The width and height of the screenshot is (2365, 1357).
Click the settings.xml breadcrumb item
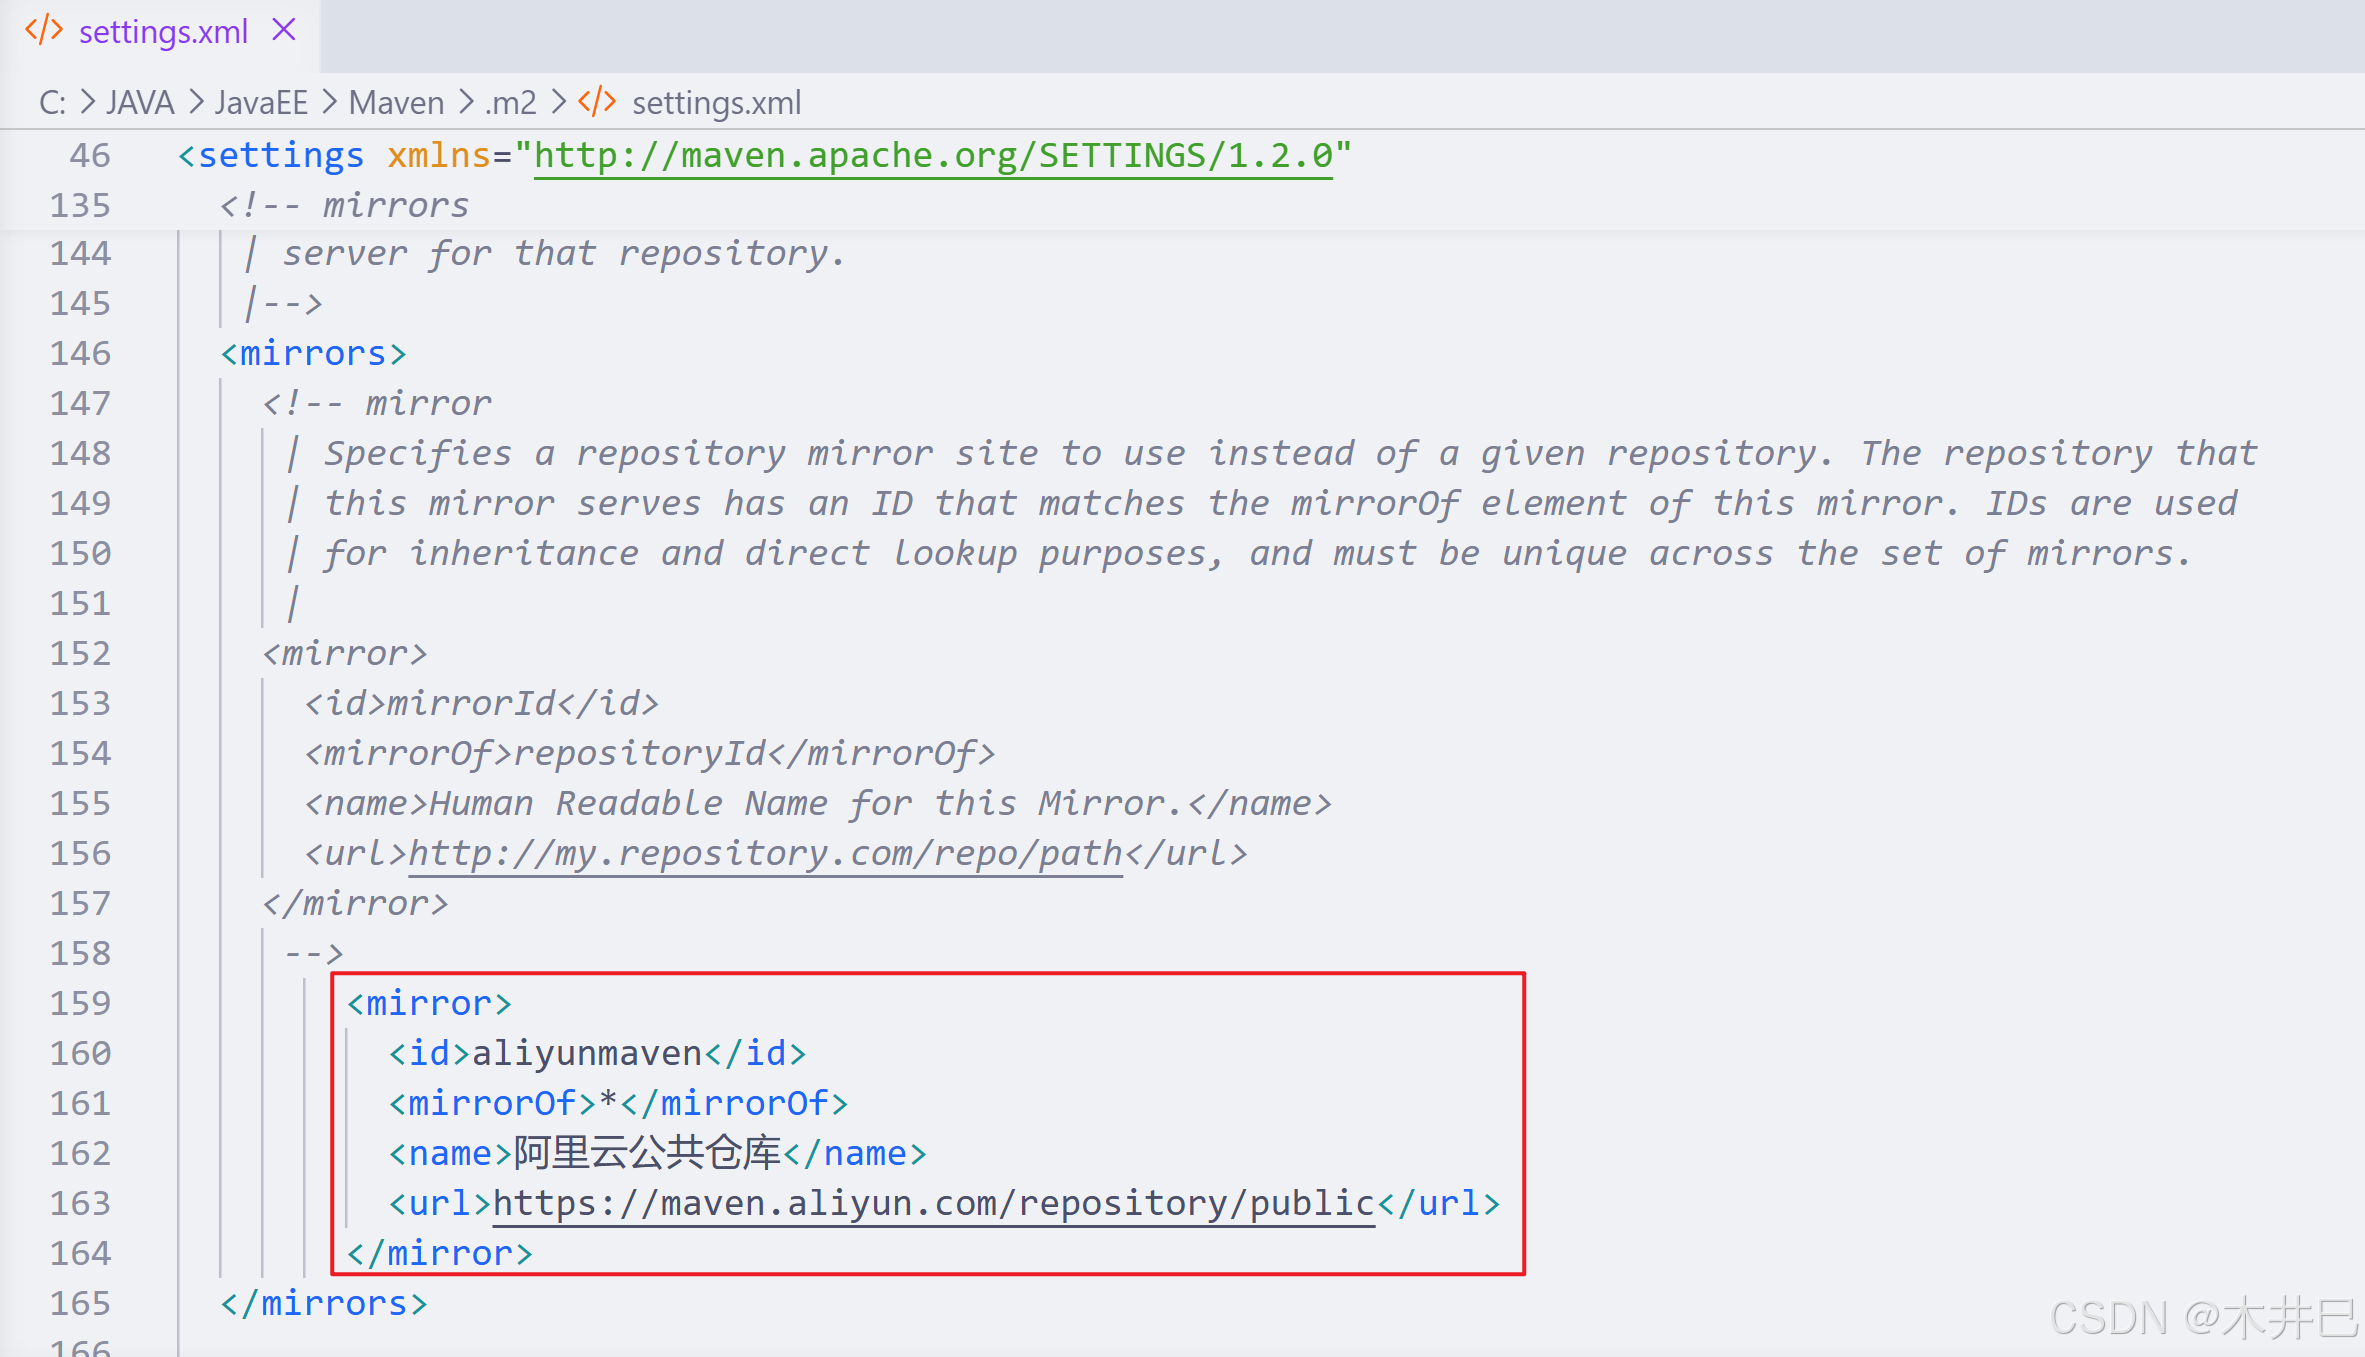point(716,102)
